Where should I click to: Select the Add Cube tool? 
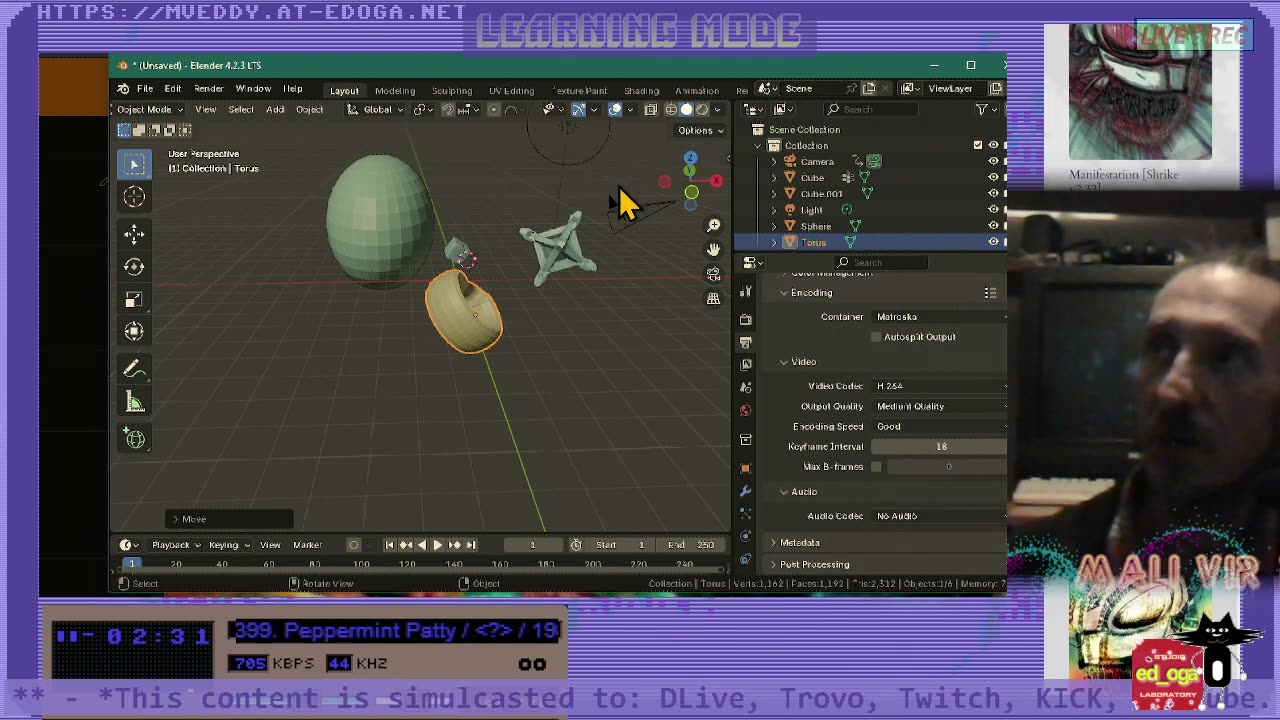pyautogui.click(x=134, y=438)
